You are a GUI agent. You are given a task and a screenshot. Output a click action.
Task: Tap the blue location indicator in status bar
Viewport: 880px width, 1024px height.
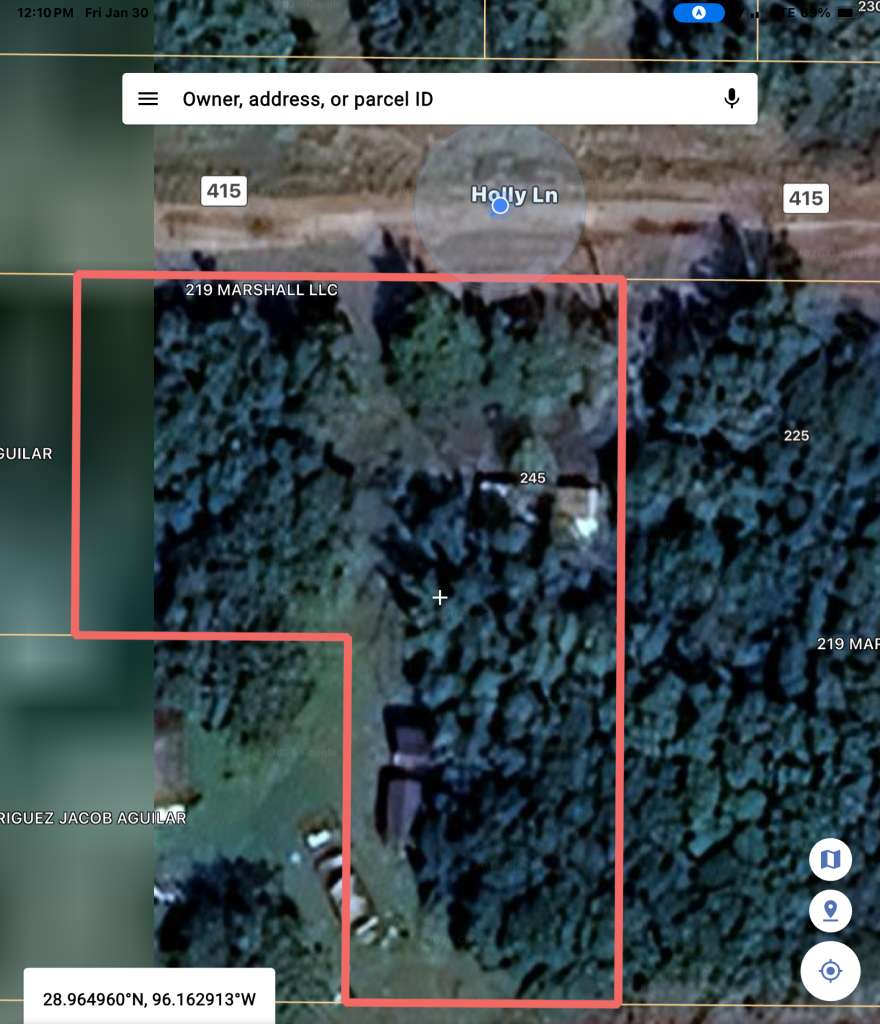[x=698, y=13]
